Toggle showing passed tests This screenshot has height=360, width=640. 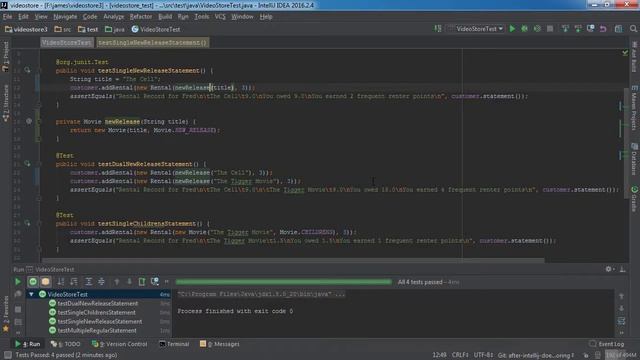[33, 282]
